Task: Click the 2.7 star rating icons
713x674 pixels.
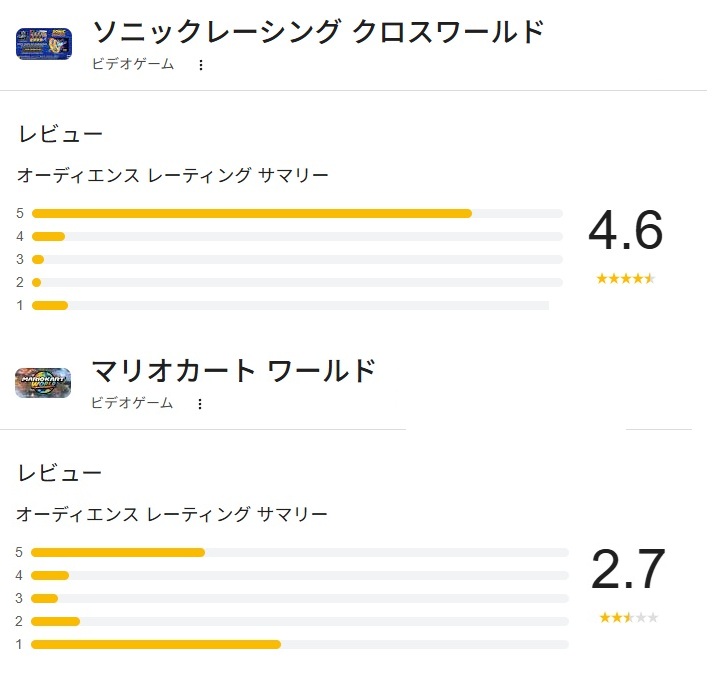Action: (628, 617)
